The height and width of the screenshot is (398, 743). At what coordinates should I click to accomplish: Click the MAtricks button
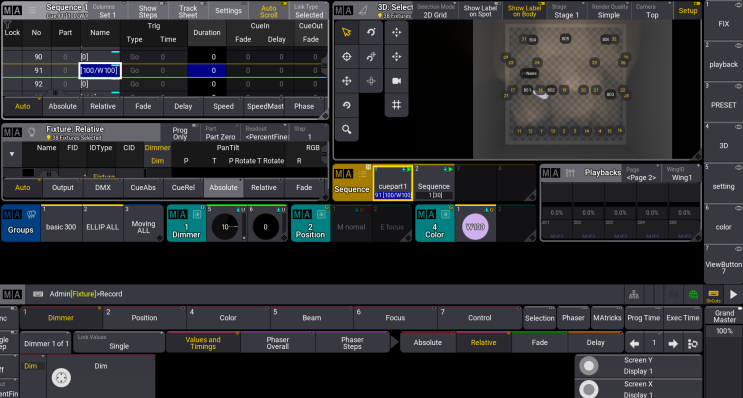[x=607, y=318]
